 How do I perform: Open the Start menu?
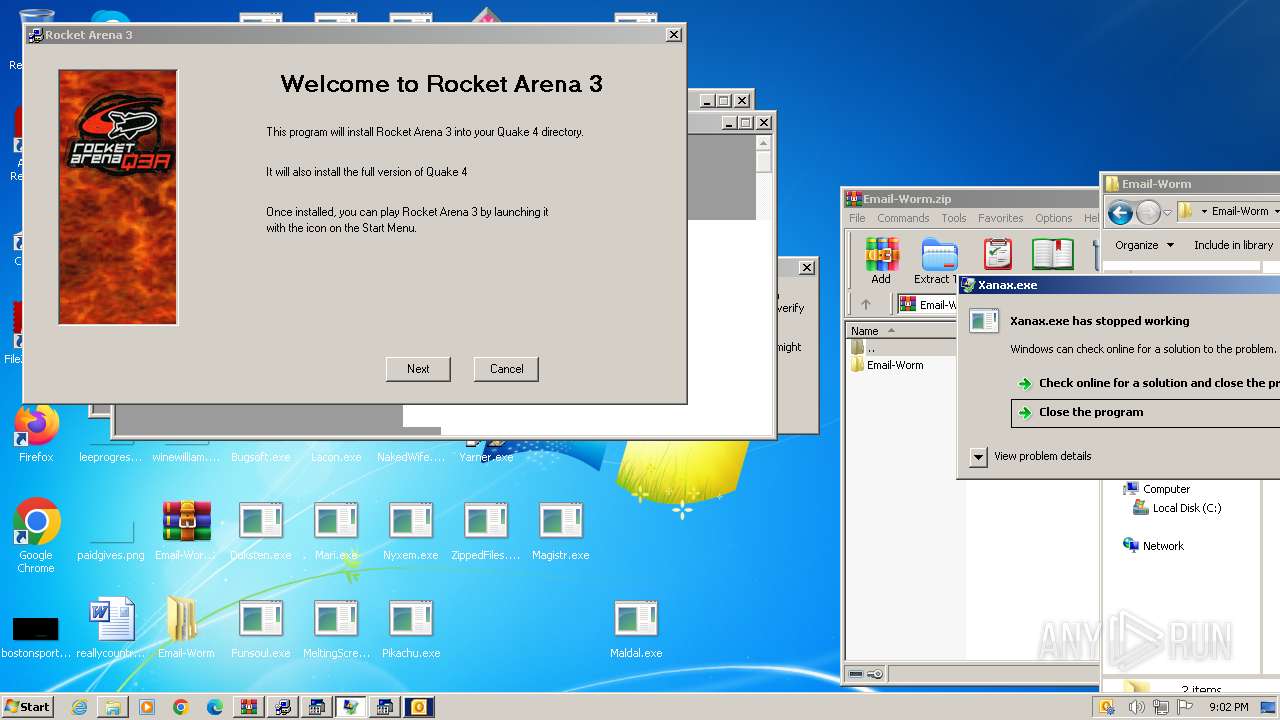[x=27, y=706]
